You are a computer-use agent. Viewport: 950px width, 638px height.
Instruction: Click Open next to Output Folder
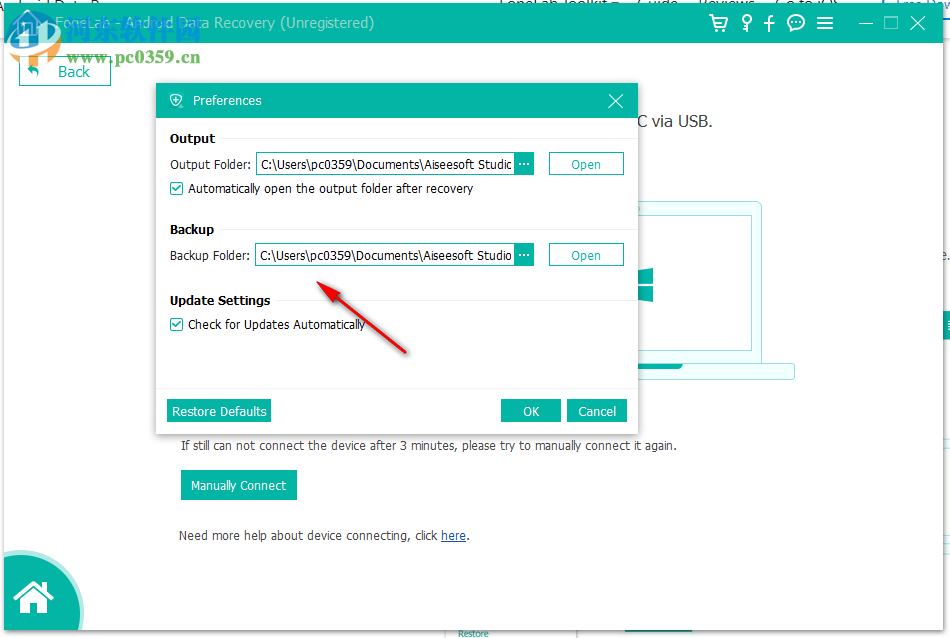pyautogui.click(x=586, y=163)
